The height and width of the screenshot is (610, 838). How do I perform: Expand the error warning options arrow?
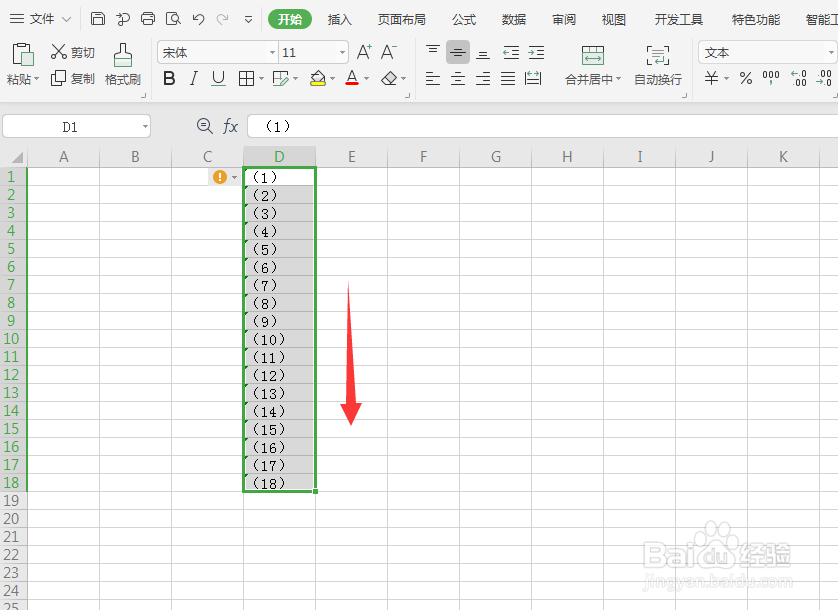pyautogui.click(x=234, y=177)
